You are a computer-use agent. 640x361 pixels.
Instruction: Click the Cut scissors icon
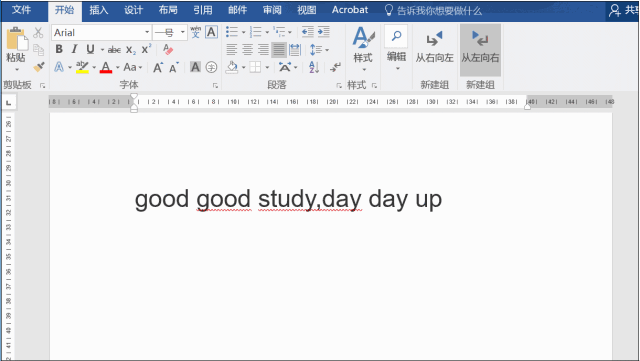pyautogui.click(x=38, y=32)
